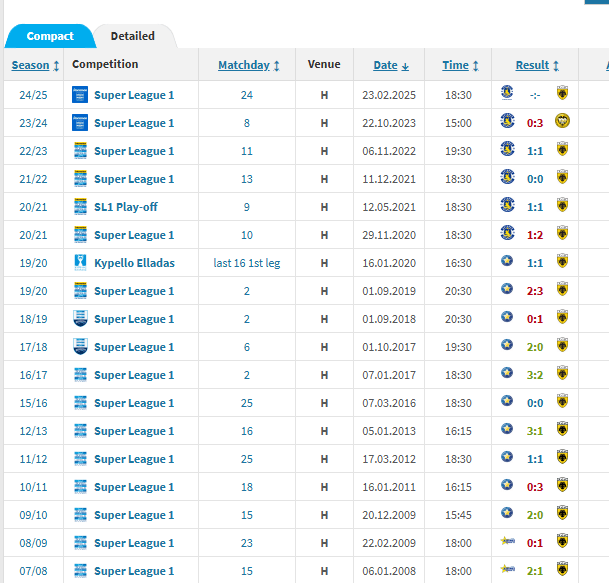Click away team crest in 12/13 row
The width and height of the screenshot is (609, 583).
pyautogui.click(x=562, y=431)
